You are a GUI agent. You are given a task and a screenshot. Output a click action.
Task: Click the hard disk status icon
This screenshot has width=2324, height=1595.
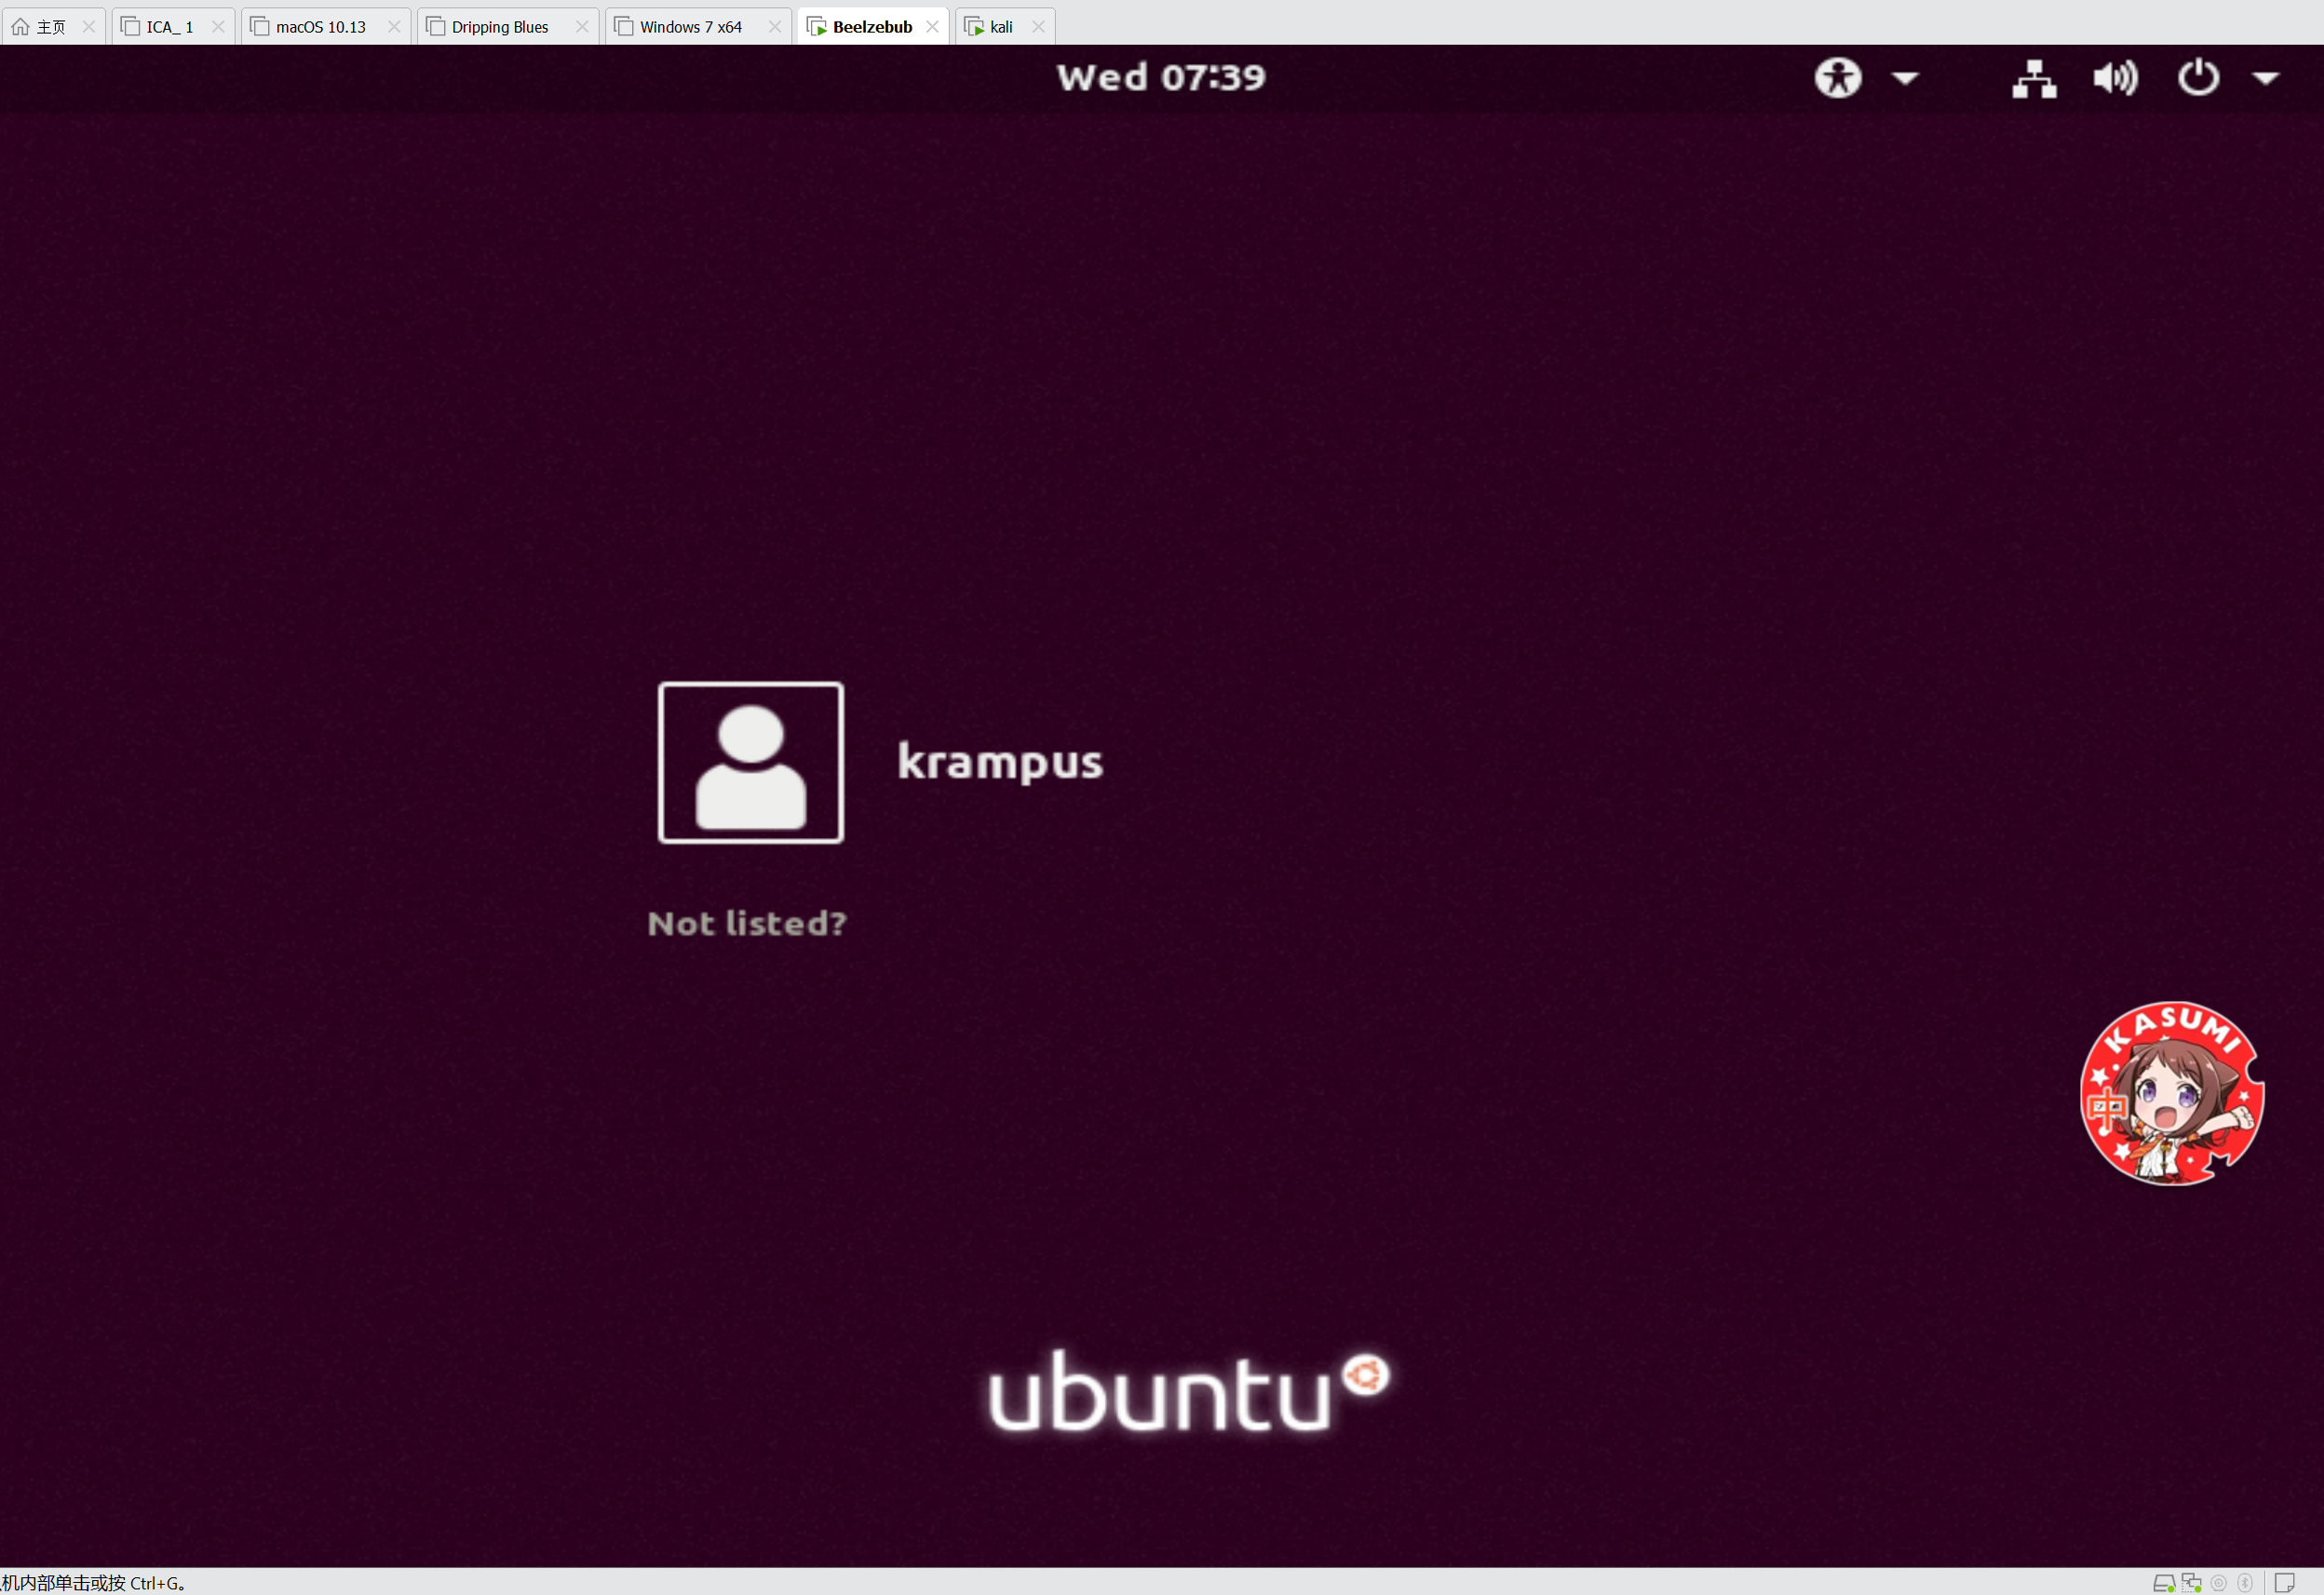click(2163, 1583)
